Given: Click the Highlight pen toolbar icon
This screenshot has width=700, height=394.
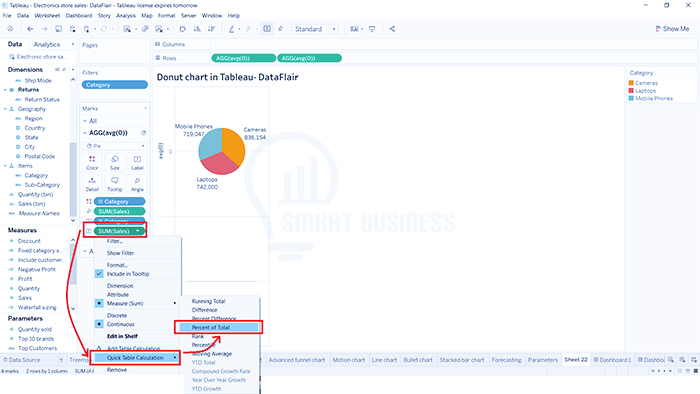Looking at the screenshot, I should (x=231, y=29).
